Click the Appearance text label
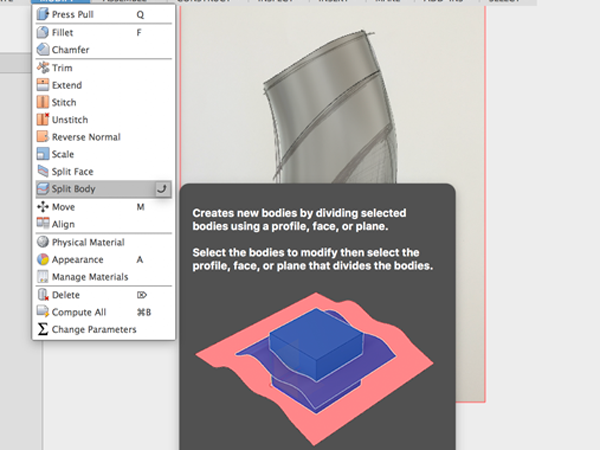The height and width of the screenshot is (450, 600). pos(77,260)
